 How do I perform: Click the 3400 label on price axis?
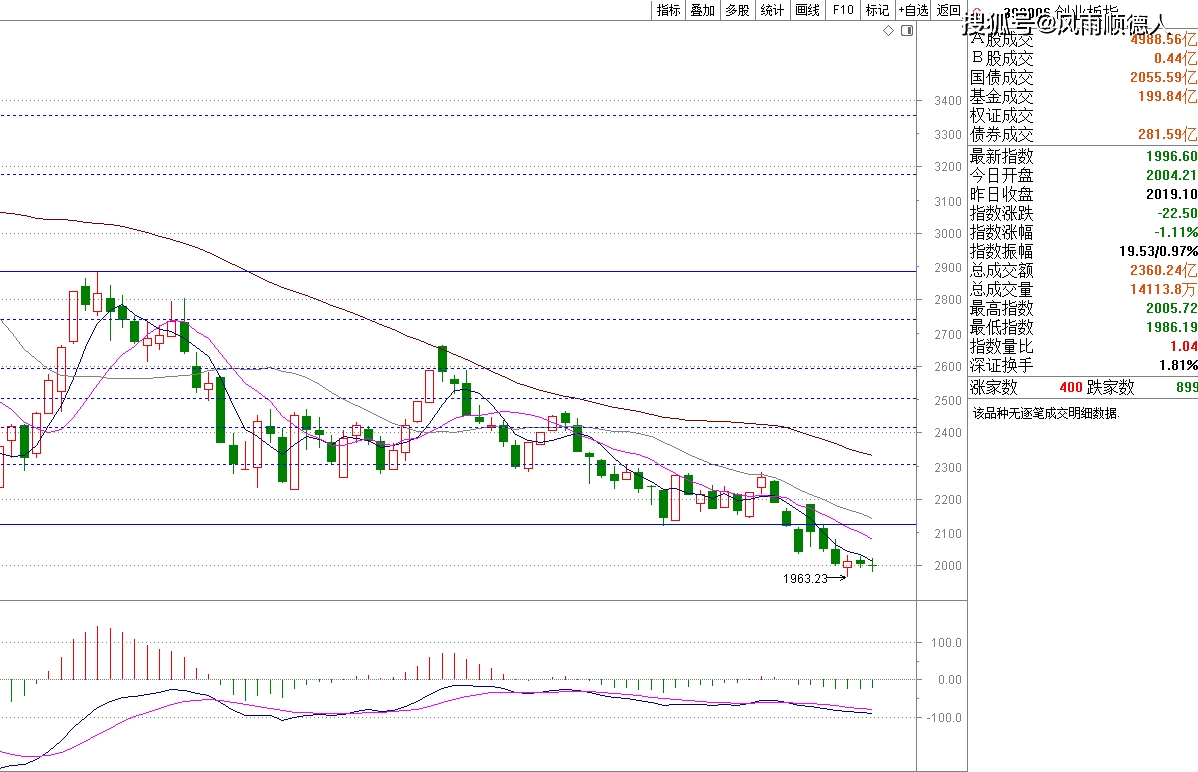(x=948, y=101)
